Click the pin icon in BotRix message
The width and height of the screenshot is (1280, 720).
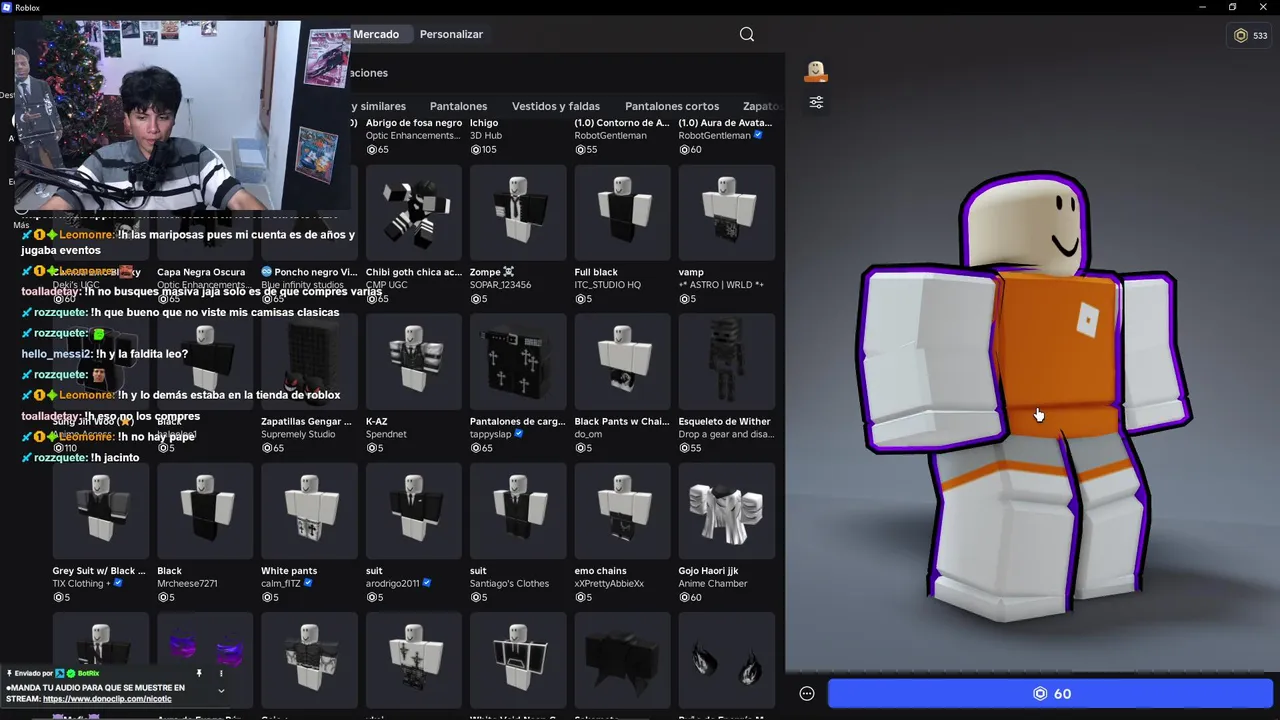coord(199,673)
